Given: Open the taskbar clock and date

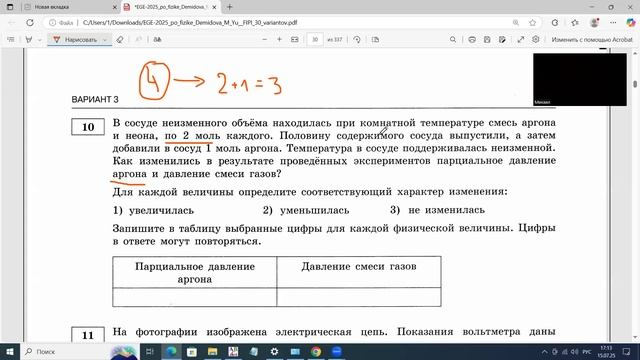Looking at the screenshot, I should point(606,351).
